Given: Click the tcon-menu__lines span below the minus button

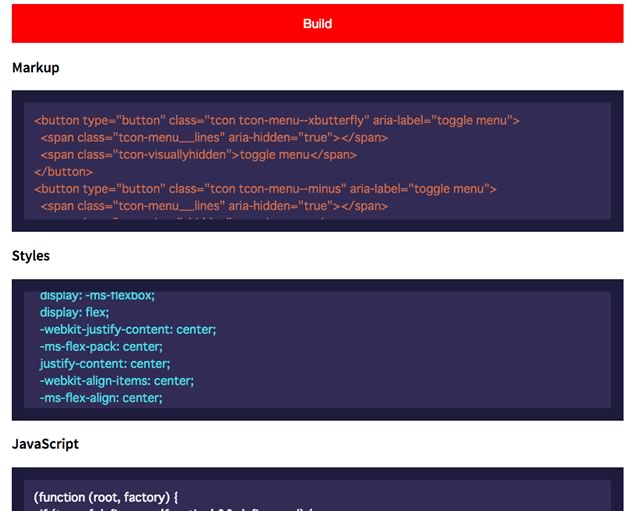Looking at the screenshot, I should (214, 206).
